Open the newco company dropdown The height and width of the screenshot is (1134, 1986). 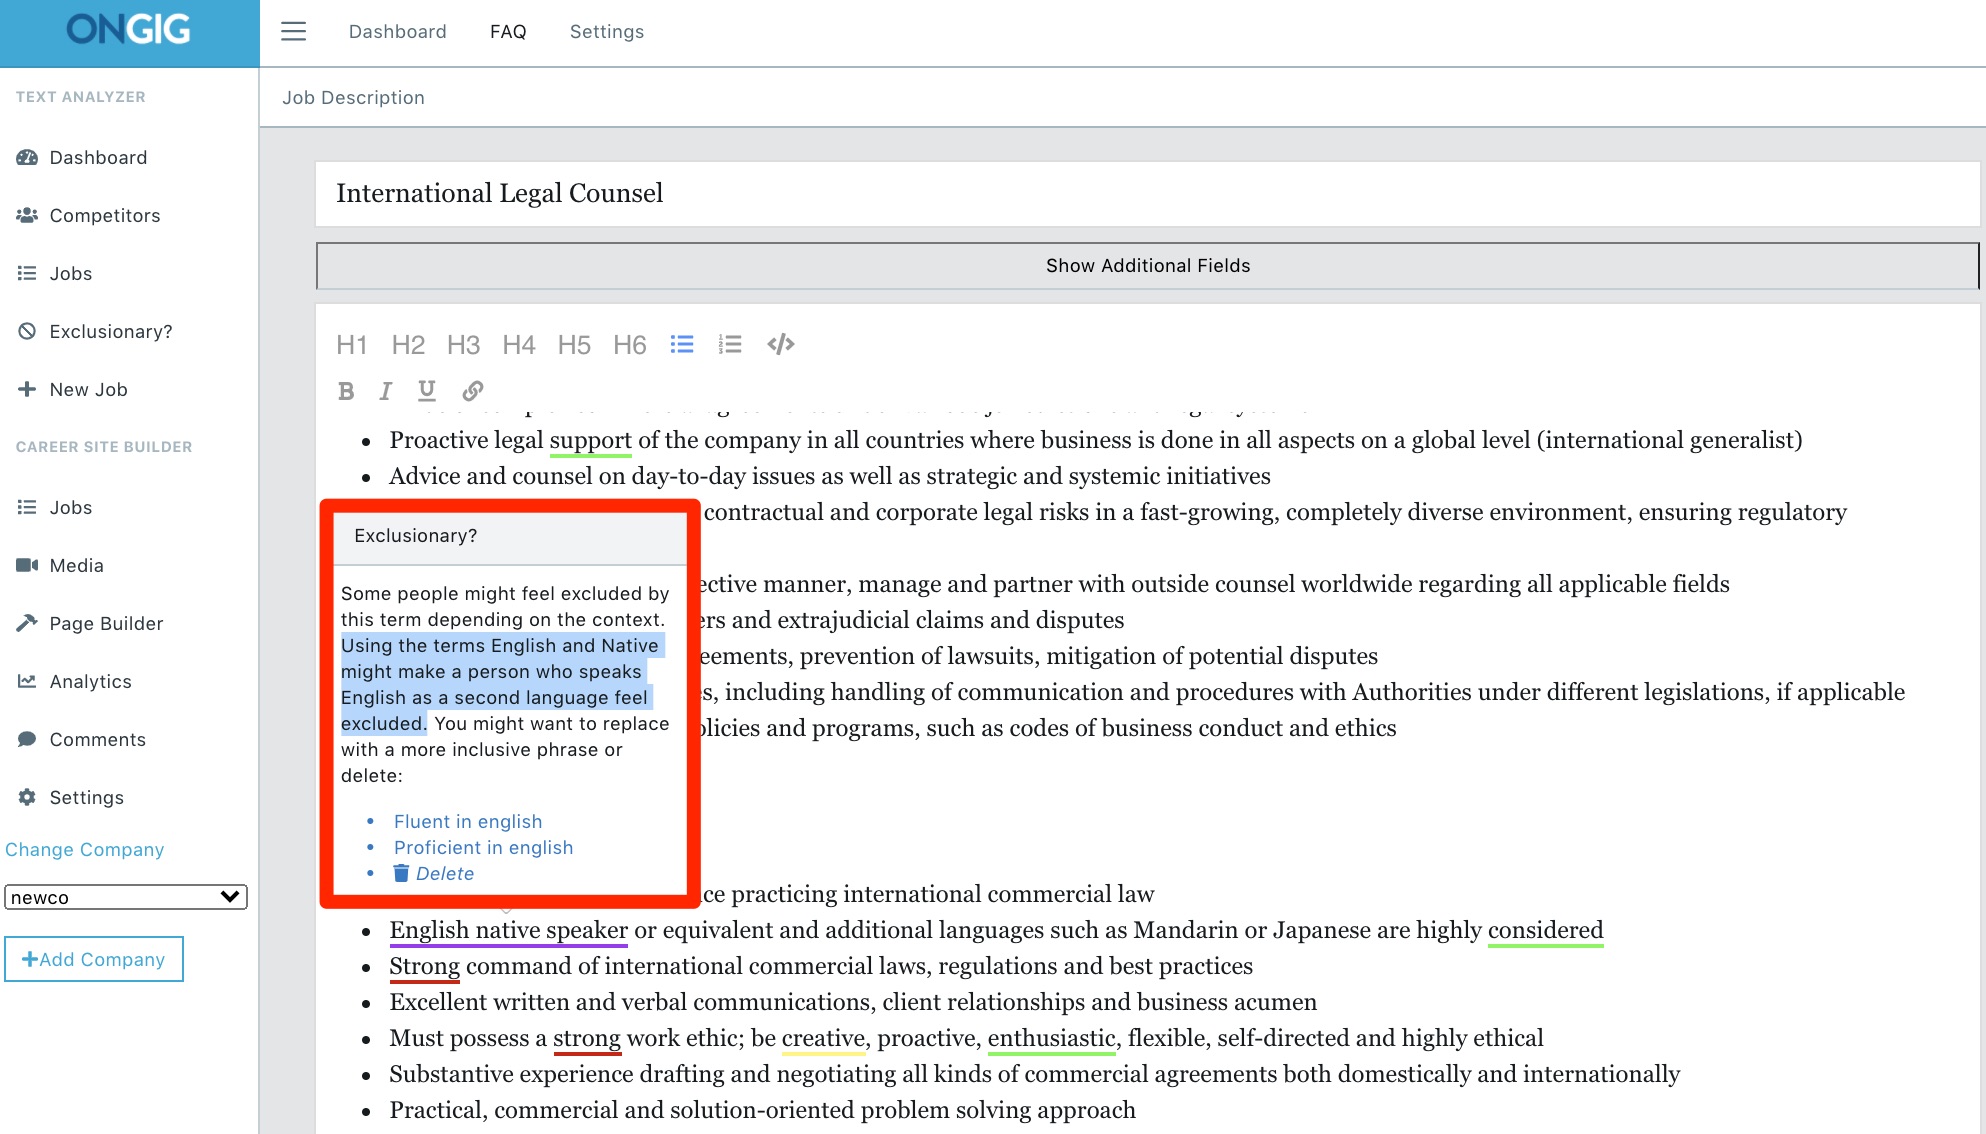[126, 897]
